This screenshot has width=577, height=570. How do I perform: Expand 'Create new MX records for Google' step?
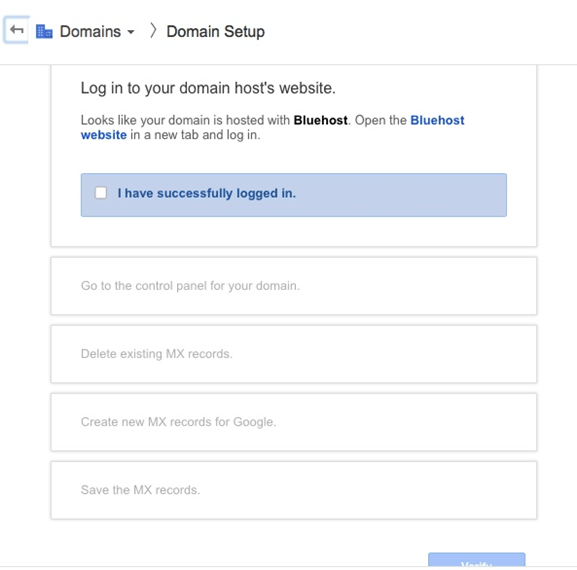pos(294,422)
